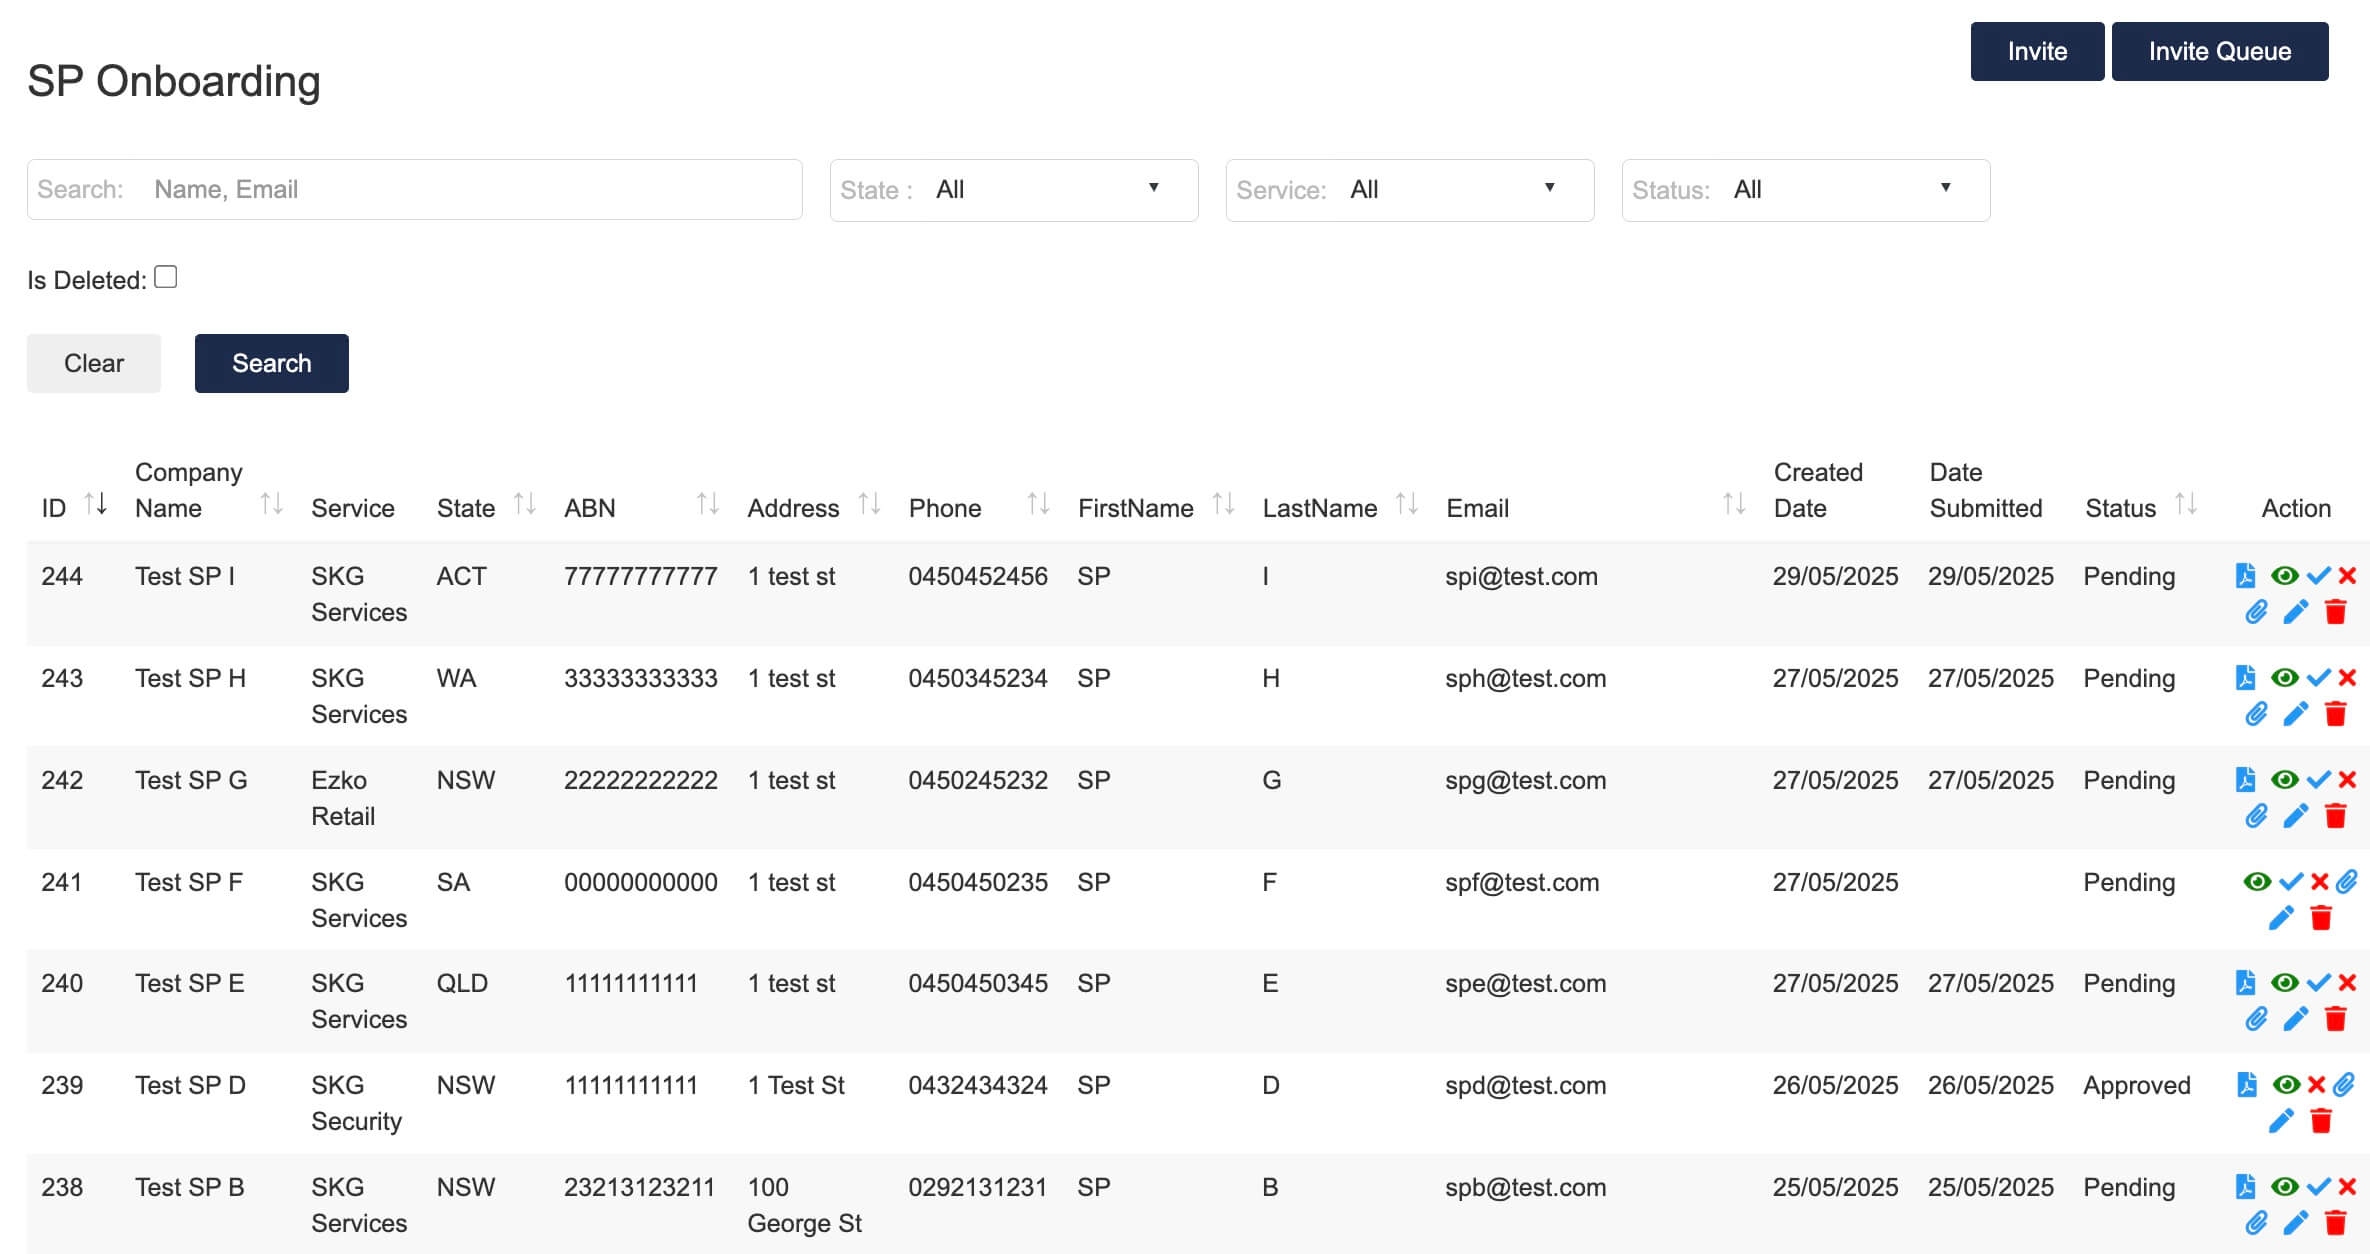Select the spi@test.com email cell
The image size is (2370, 1254).
pos(1521,576)
